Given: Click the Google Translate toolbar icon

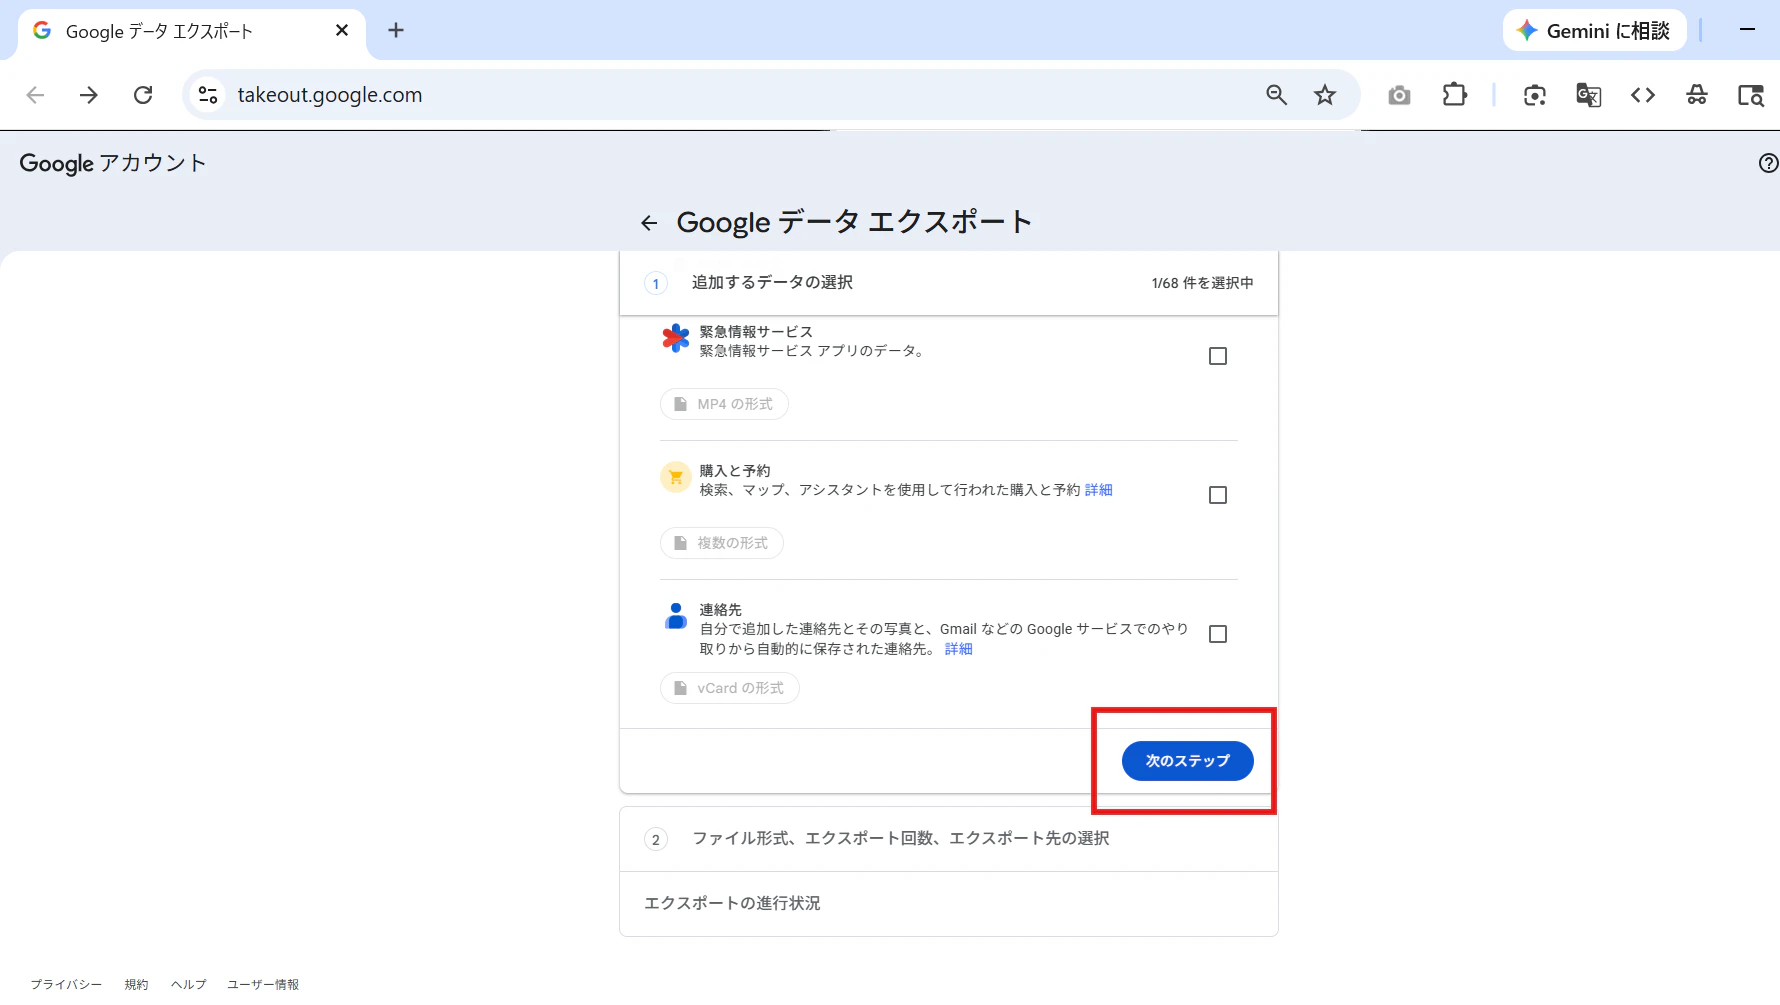Looking at the screenshot, I should pyautogui.click(x=1589, y=95).
